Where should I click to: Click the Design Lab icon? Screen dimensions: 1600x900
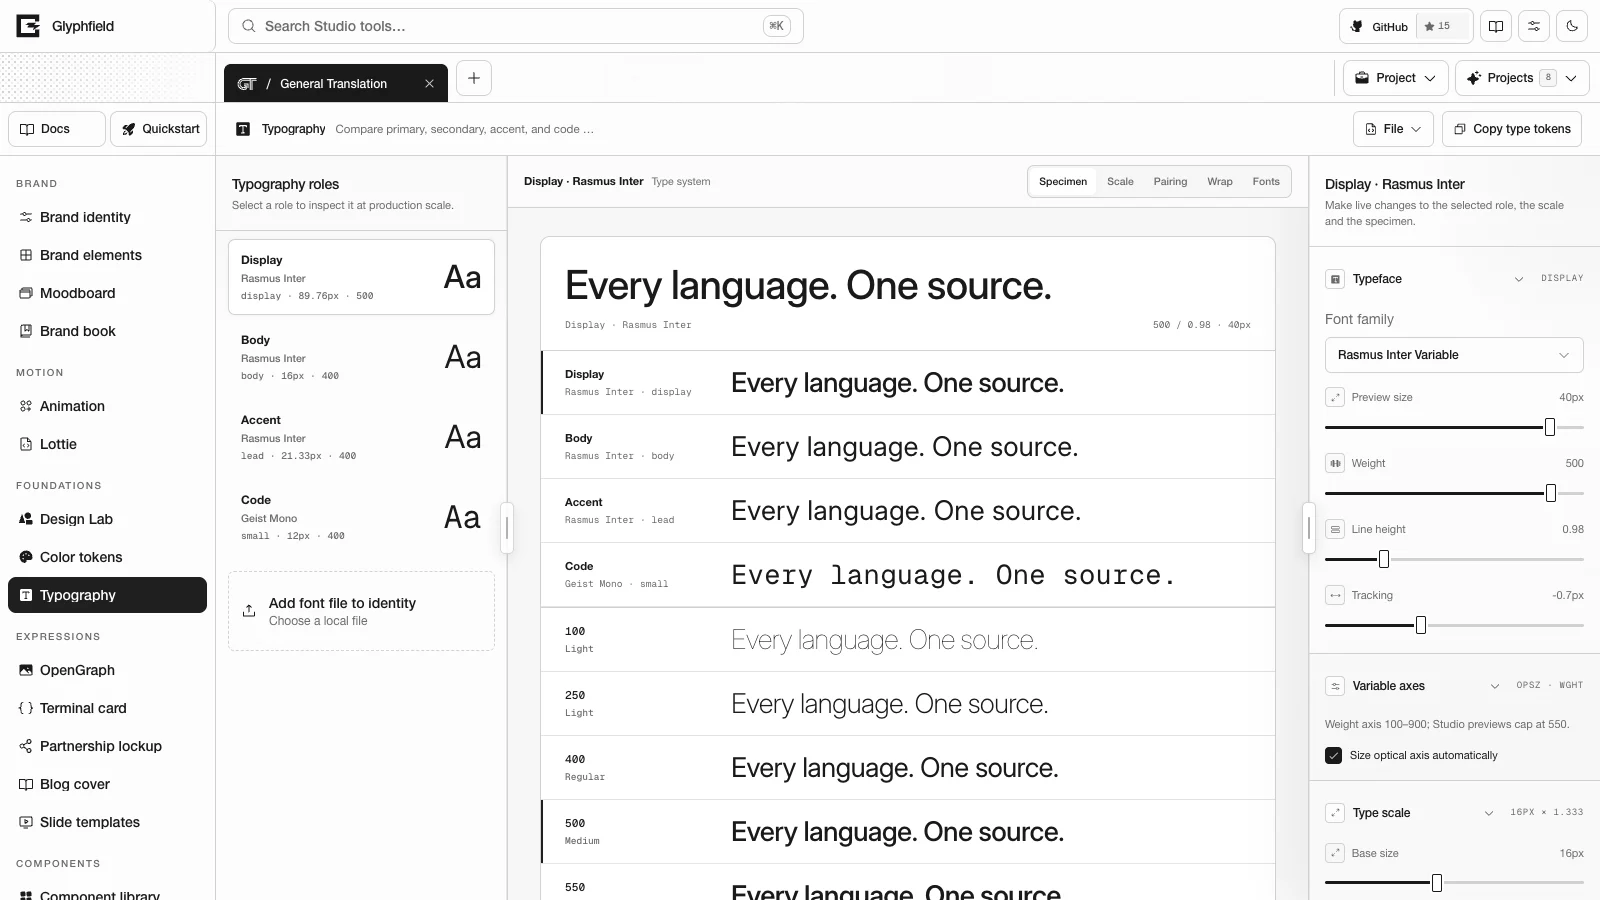click(26, 519)
